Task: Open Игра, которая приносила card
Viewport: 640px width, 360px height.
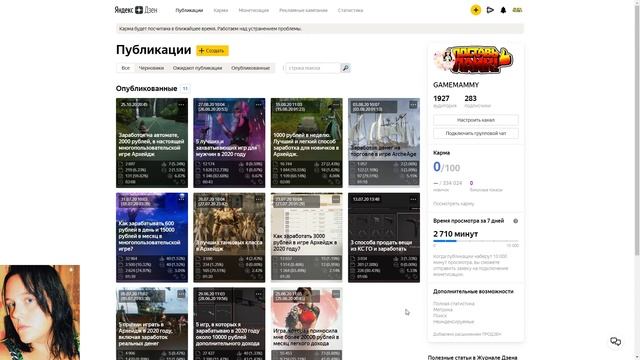Action: pyautogui.click(x=307, y=324)
